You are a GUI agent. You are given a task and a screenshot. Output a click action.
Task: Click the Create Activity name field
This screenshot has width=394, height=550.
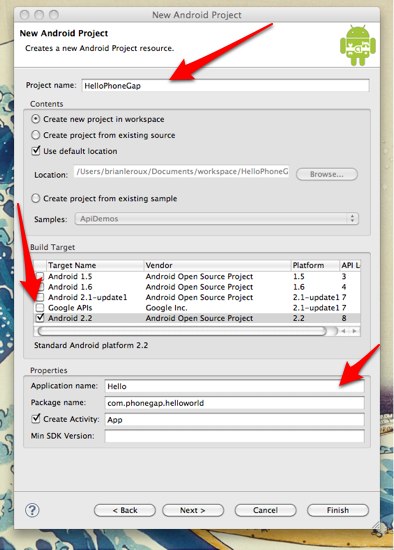[x=234, y=420]
